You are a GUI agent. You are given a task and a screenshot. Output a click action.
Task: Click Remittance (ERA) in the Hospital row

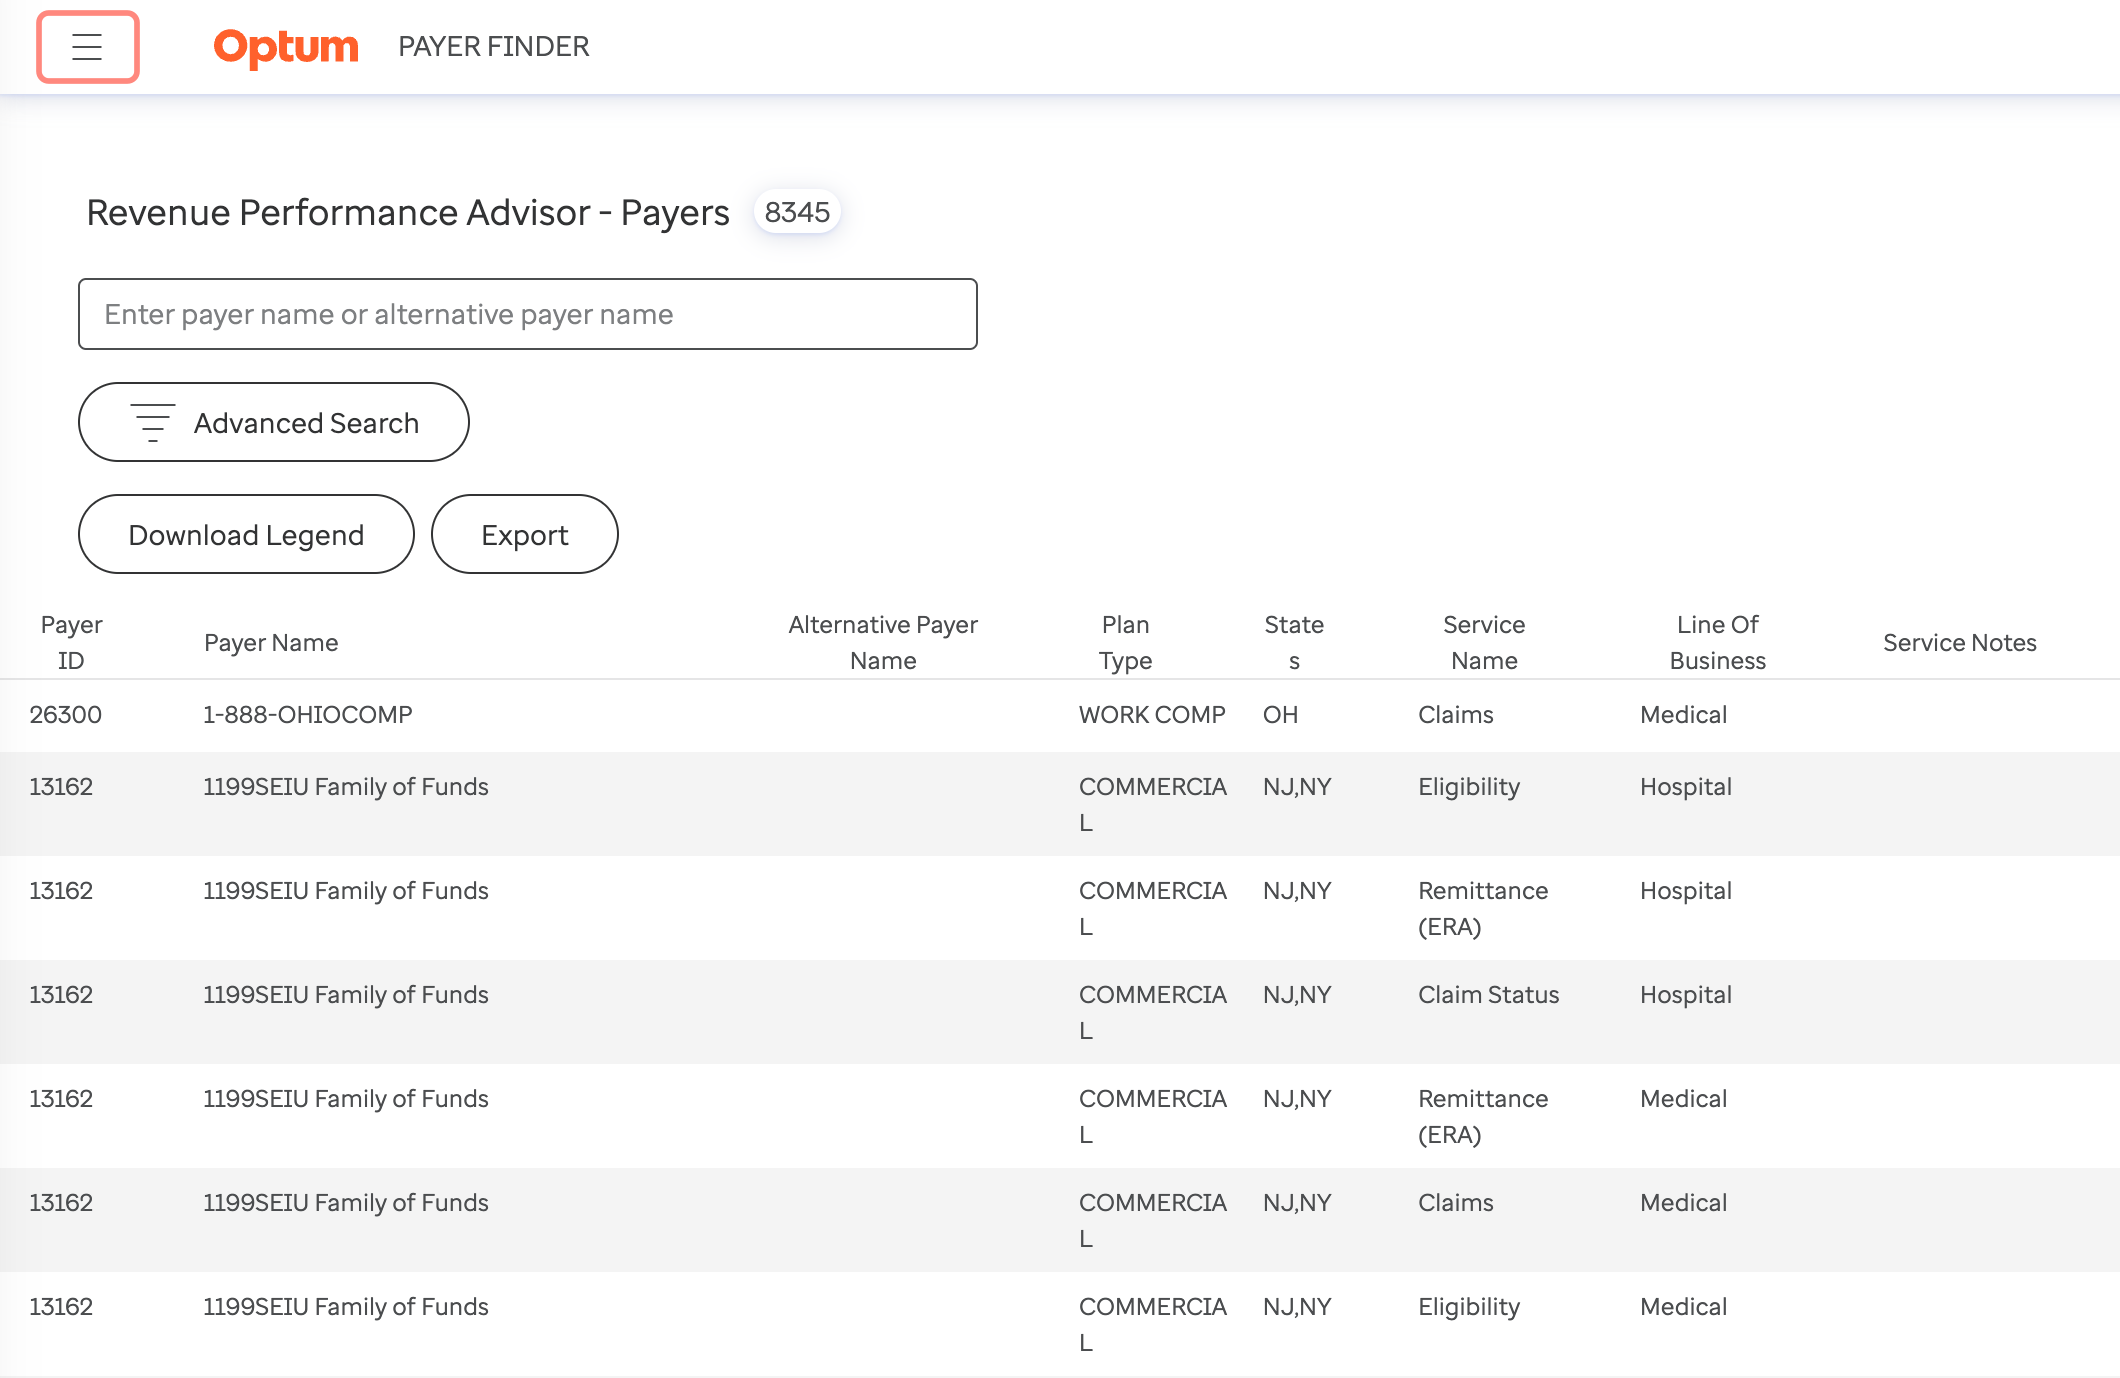[x=1483, y=908]
